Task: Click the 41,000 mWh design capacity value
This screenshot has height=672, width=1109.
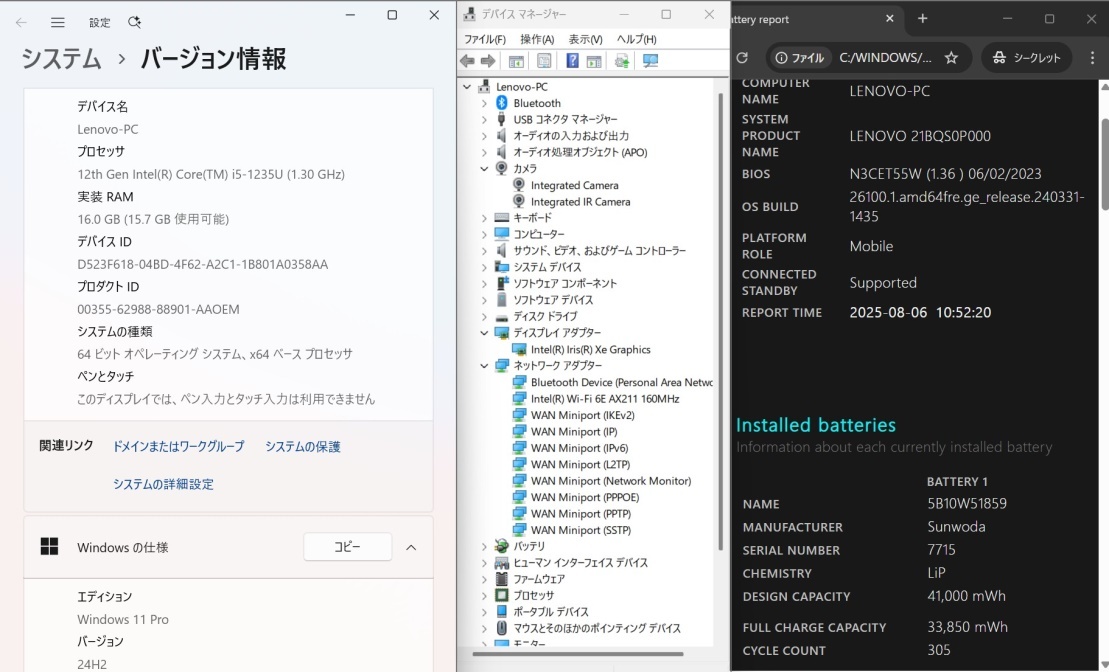Action: [966, 596]
